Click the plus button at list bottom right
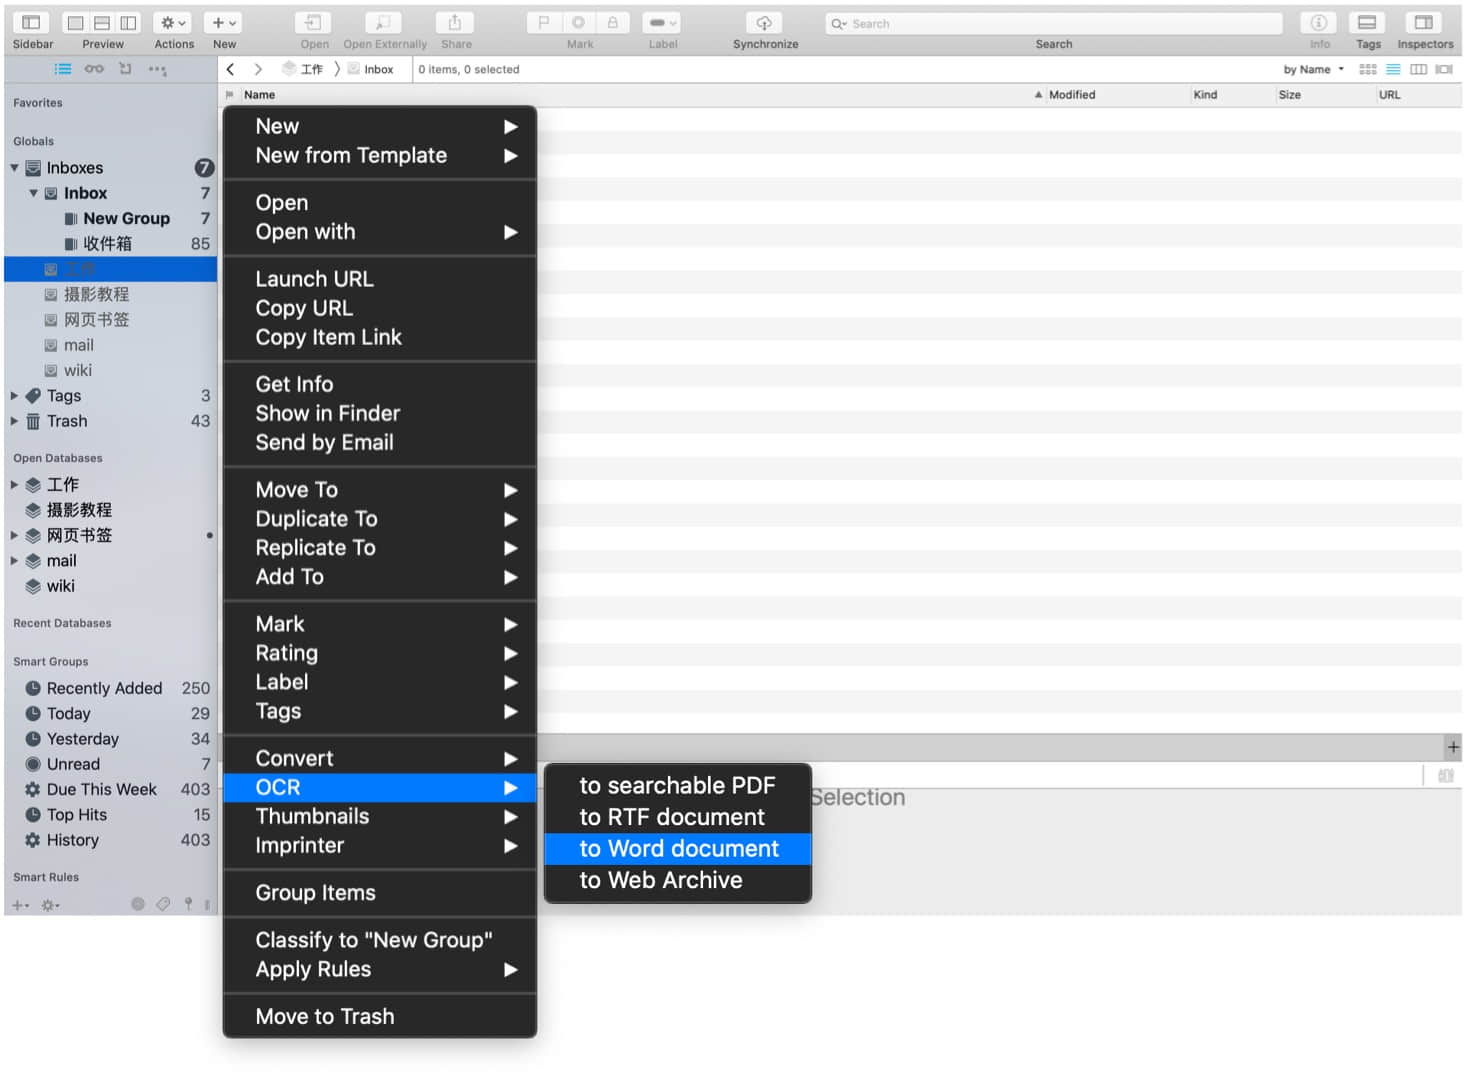 pos(1453,747)
